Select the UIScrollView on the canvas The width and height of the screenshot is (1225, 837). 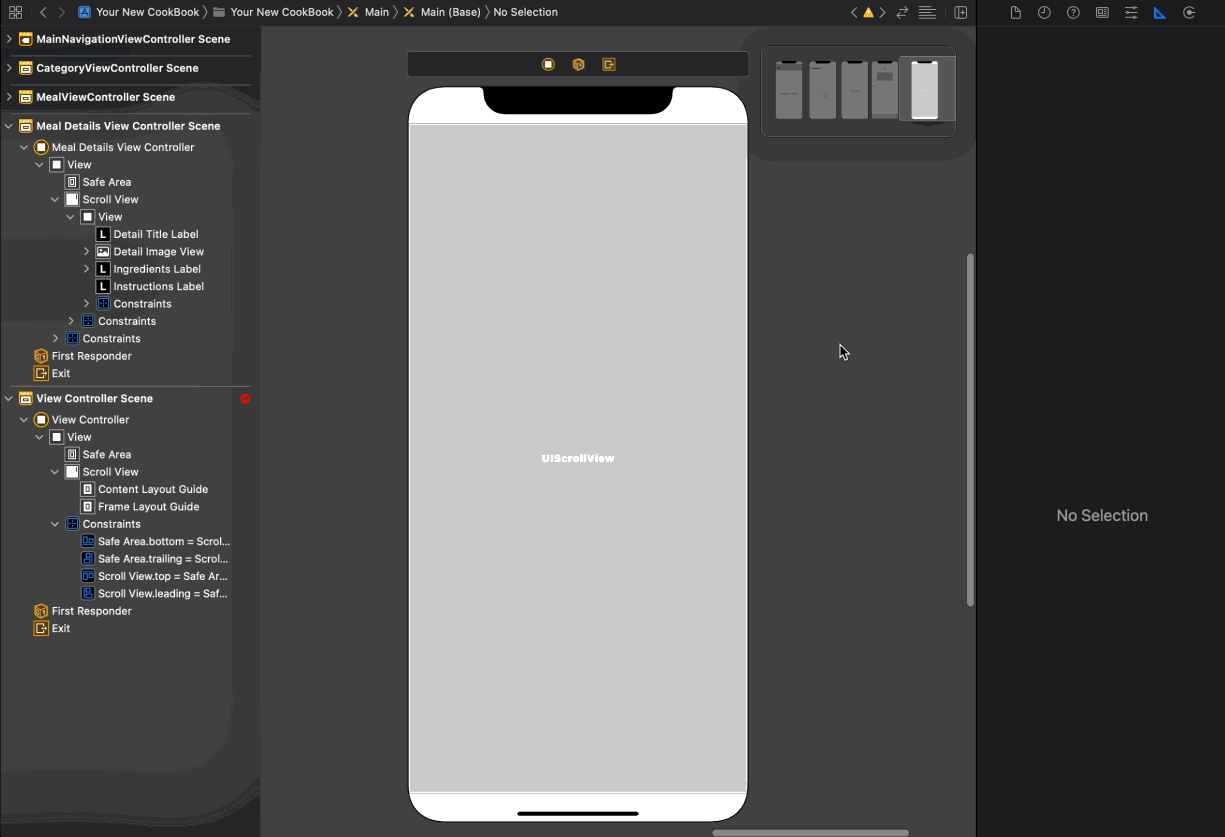pyautogui.click(x=578, y=458)
